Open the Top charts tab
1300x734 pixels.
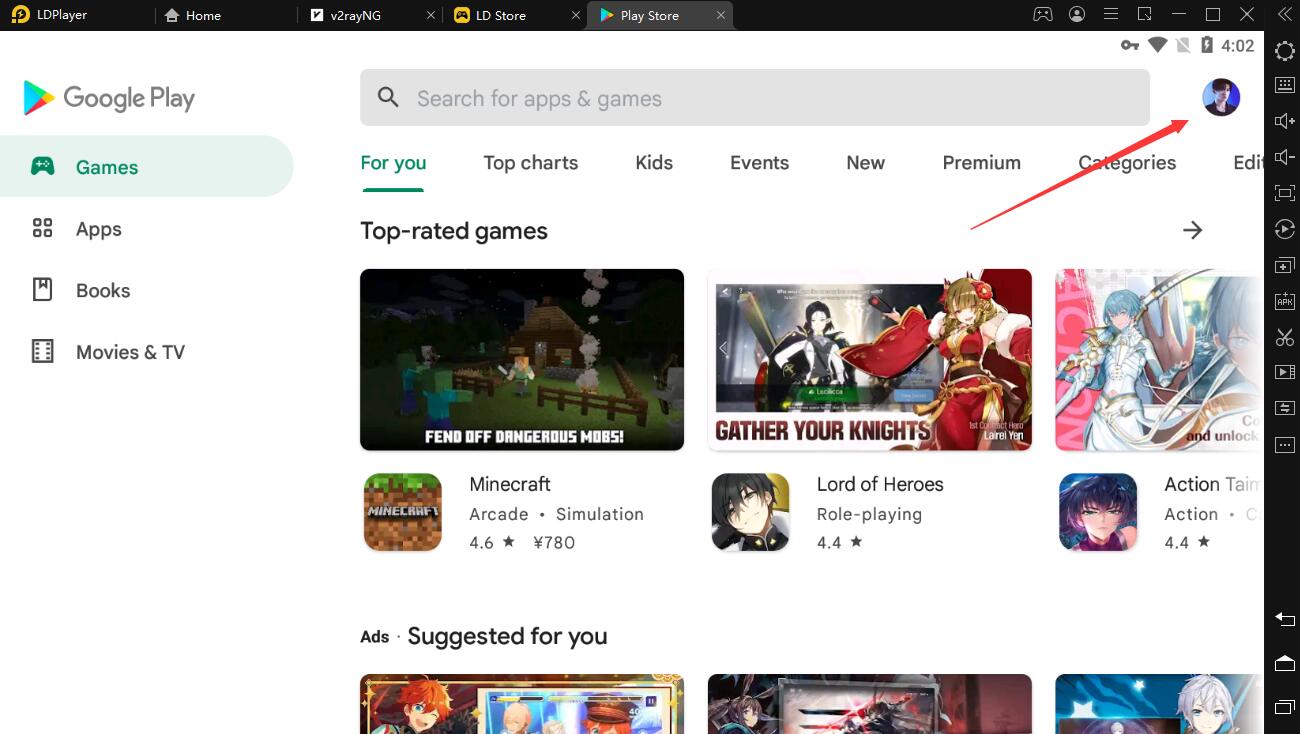click(x=531, y=163)
